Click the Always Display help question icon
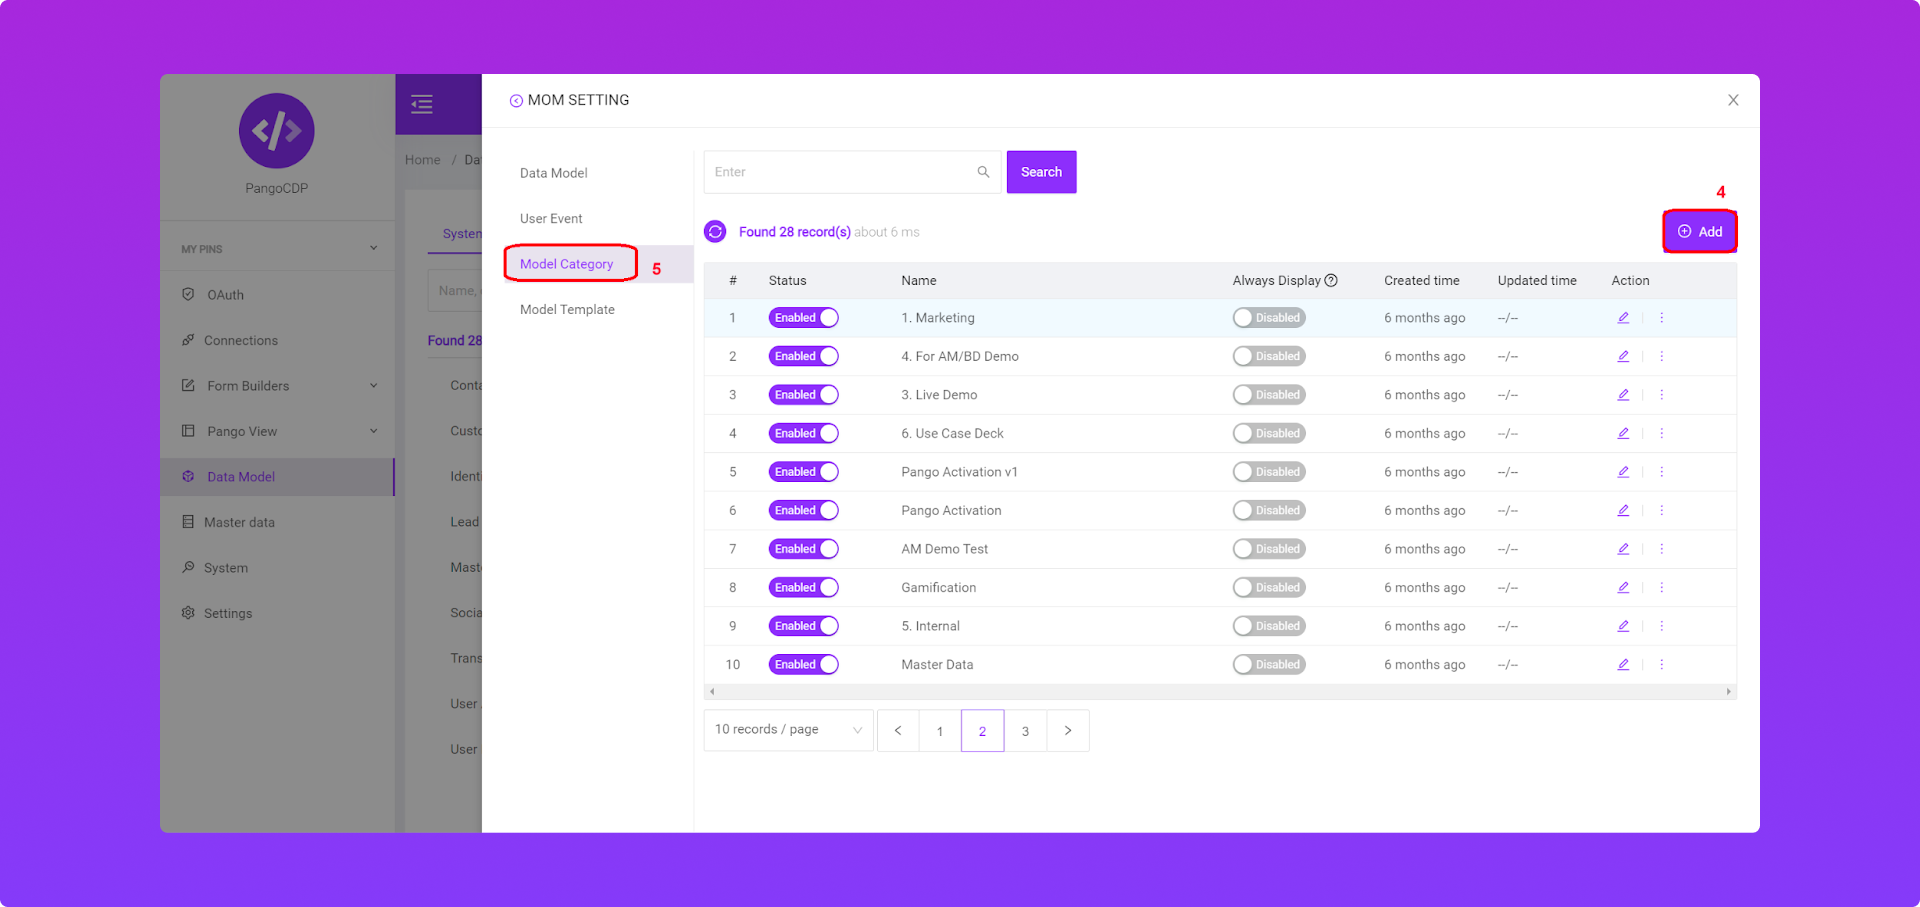This screenshot has width=1920, height=907. pyautogui.click(x=1331, y=281)
